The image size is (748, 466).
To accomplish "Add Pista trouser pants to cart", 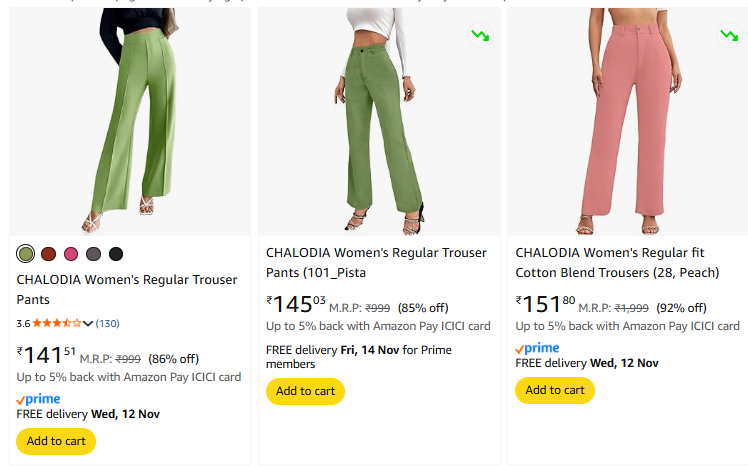I will pyautogui.click(x=305, y=391).
